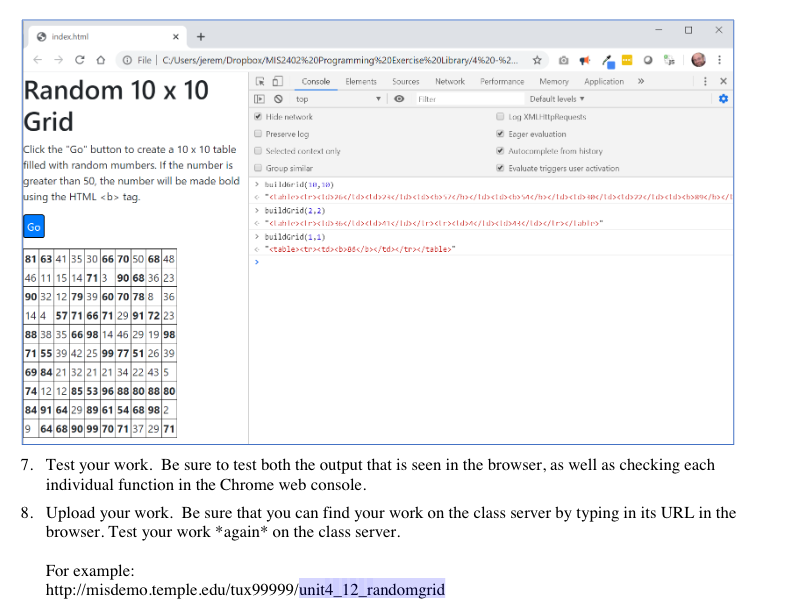Screen dimensions: 785x611
Task: Uncheck Evaluate triggers user activation
Action: click(x=500, y=168)
